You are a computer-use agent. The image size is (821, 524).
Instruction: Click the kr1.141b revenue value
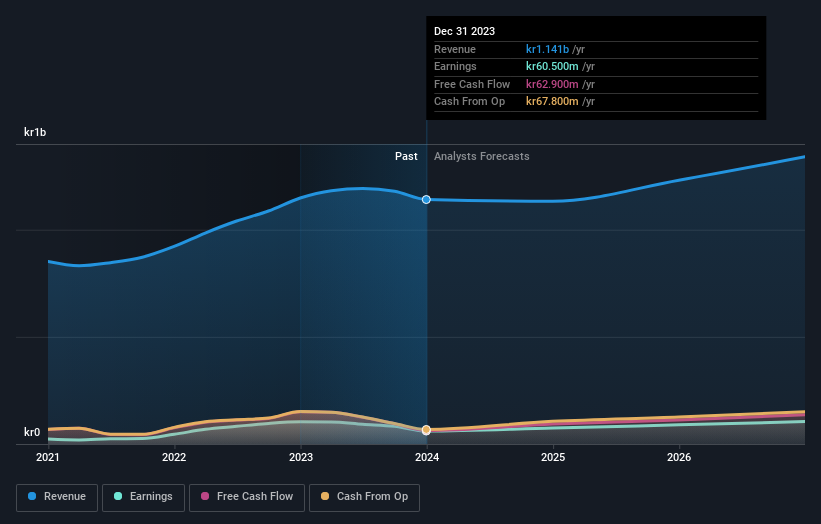pyautogui.click(x=547, y=49)
